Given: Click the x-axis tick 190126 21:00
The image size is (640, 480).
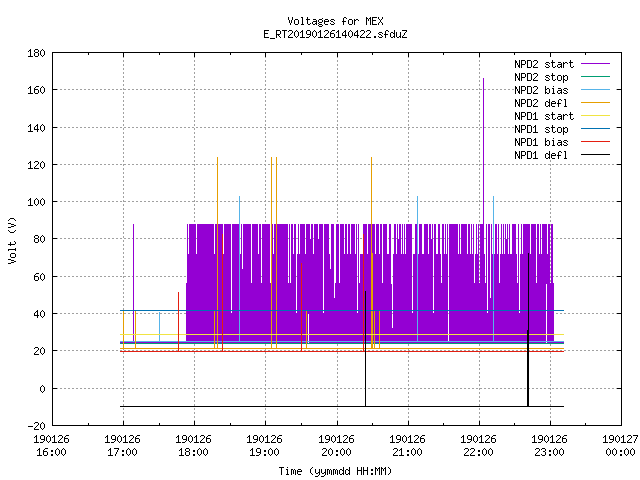Looking at the screenshot, I should tap(407, 446).
